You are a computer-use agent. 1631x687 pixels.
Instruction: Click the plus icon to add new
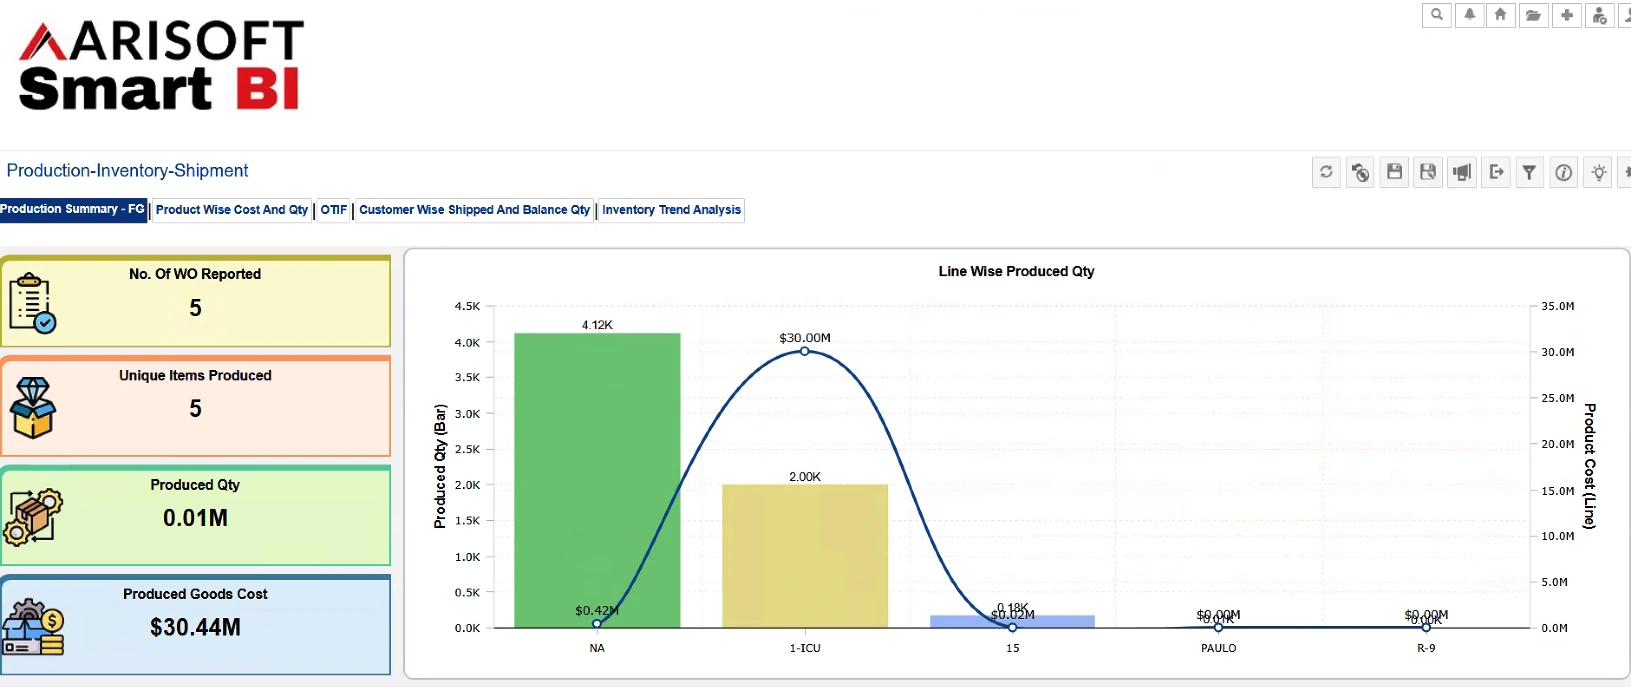coord(1567,15)
